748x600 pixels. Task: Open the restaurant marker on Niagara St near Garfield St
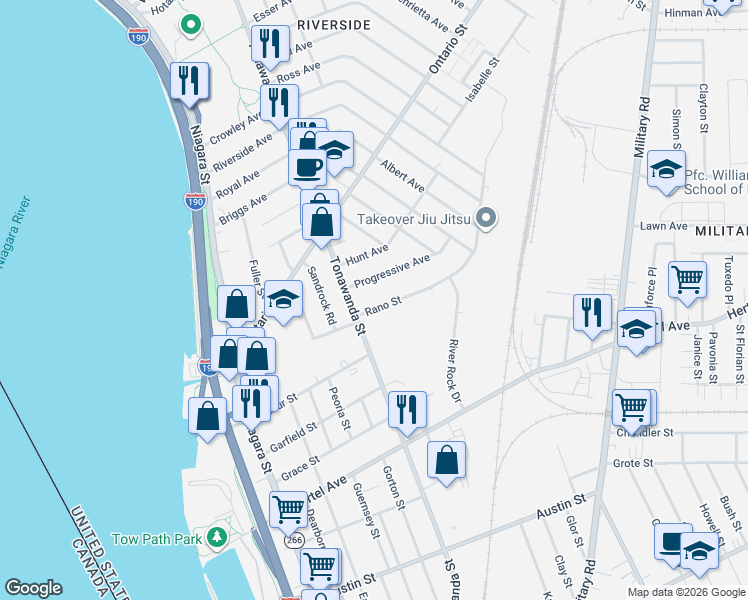[251, 405]
